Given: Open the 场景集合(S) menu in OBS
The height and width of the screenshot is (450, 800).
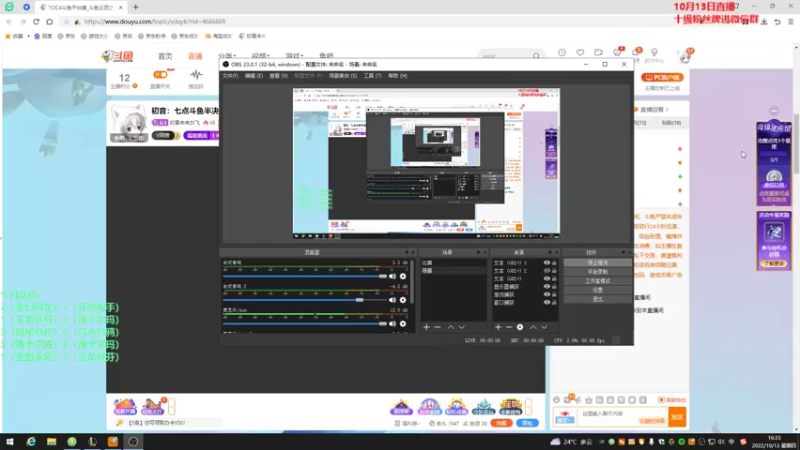Looking at the screenshot, I should click(343, 76).
